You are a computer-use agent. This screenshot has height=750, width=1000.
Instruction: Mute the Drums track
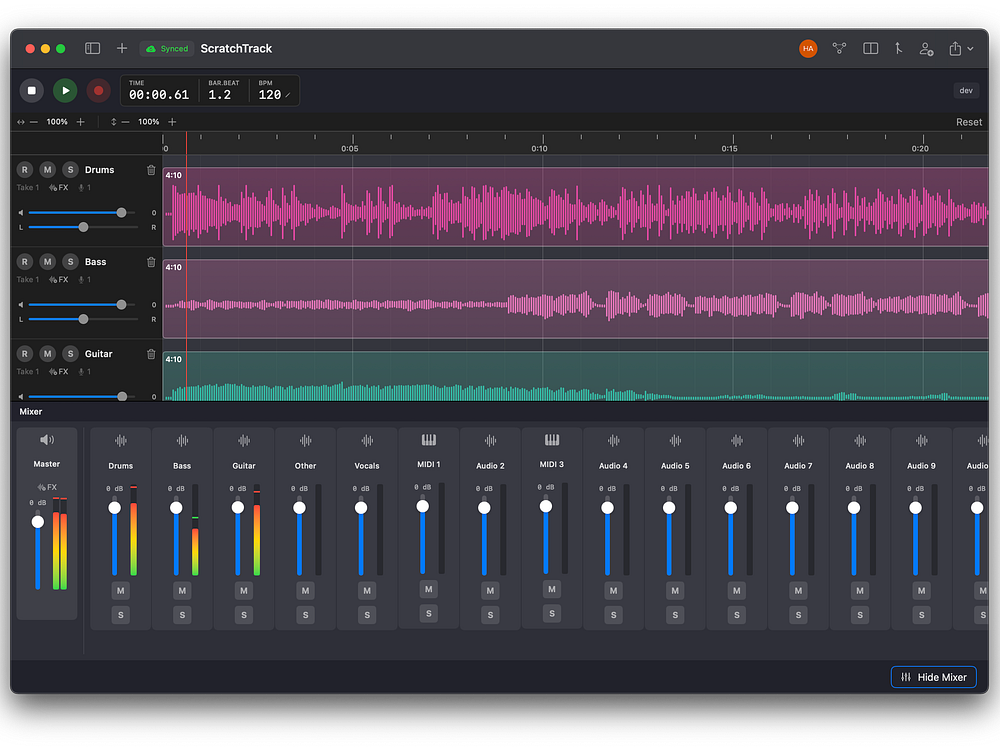47,170
